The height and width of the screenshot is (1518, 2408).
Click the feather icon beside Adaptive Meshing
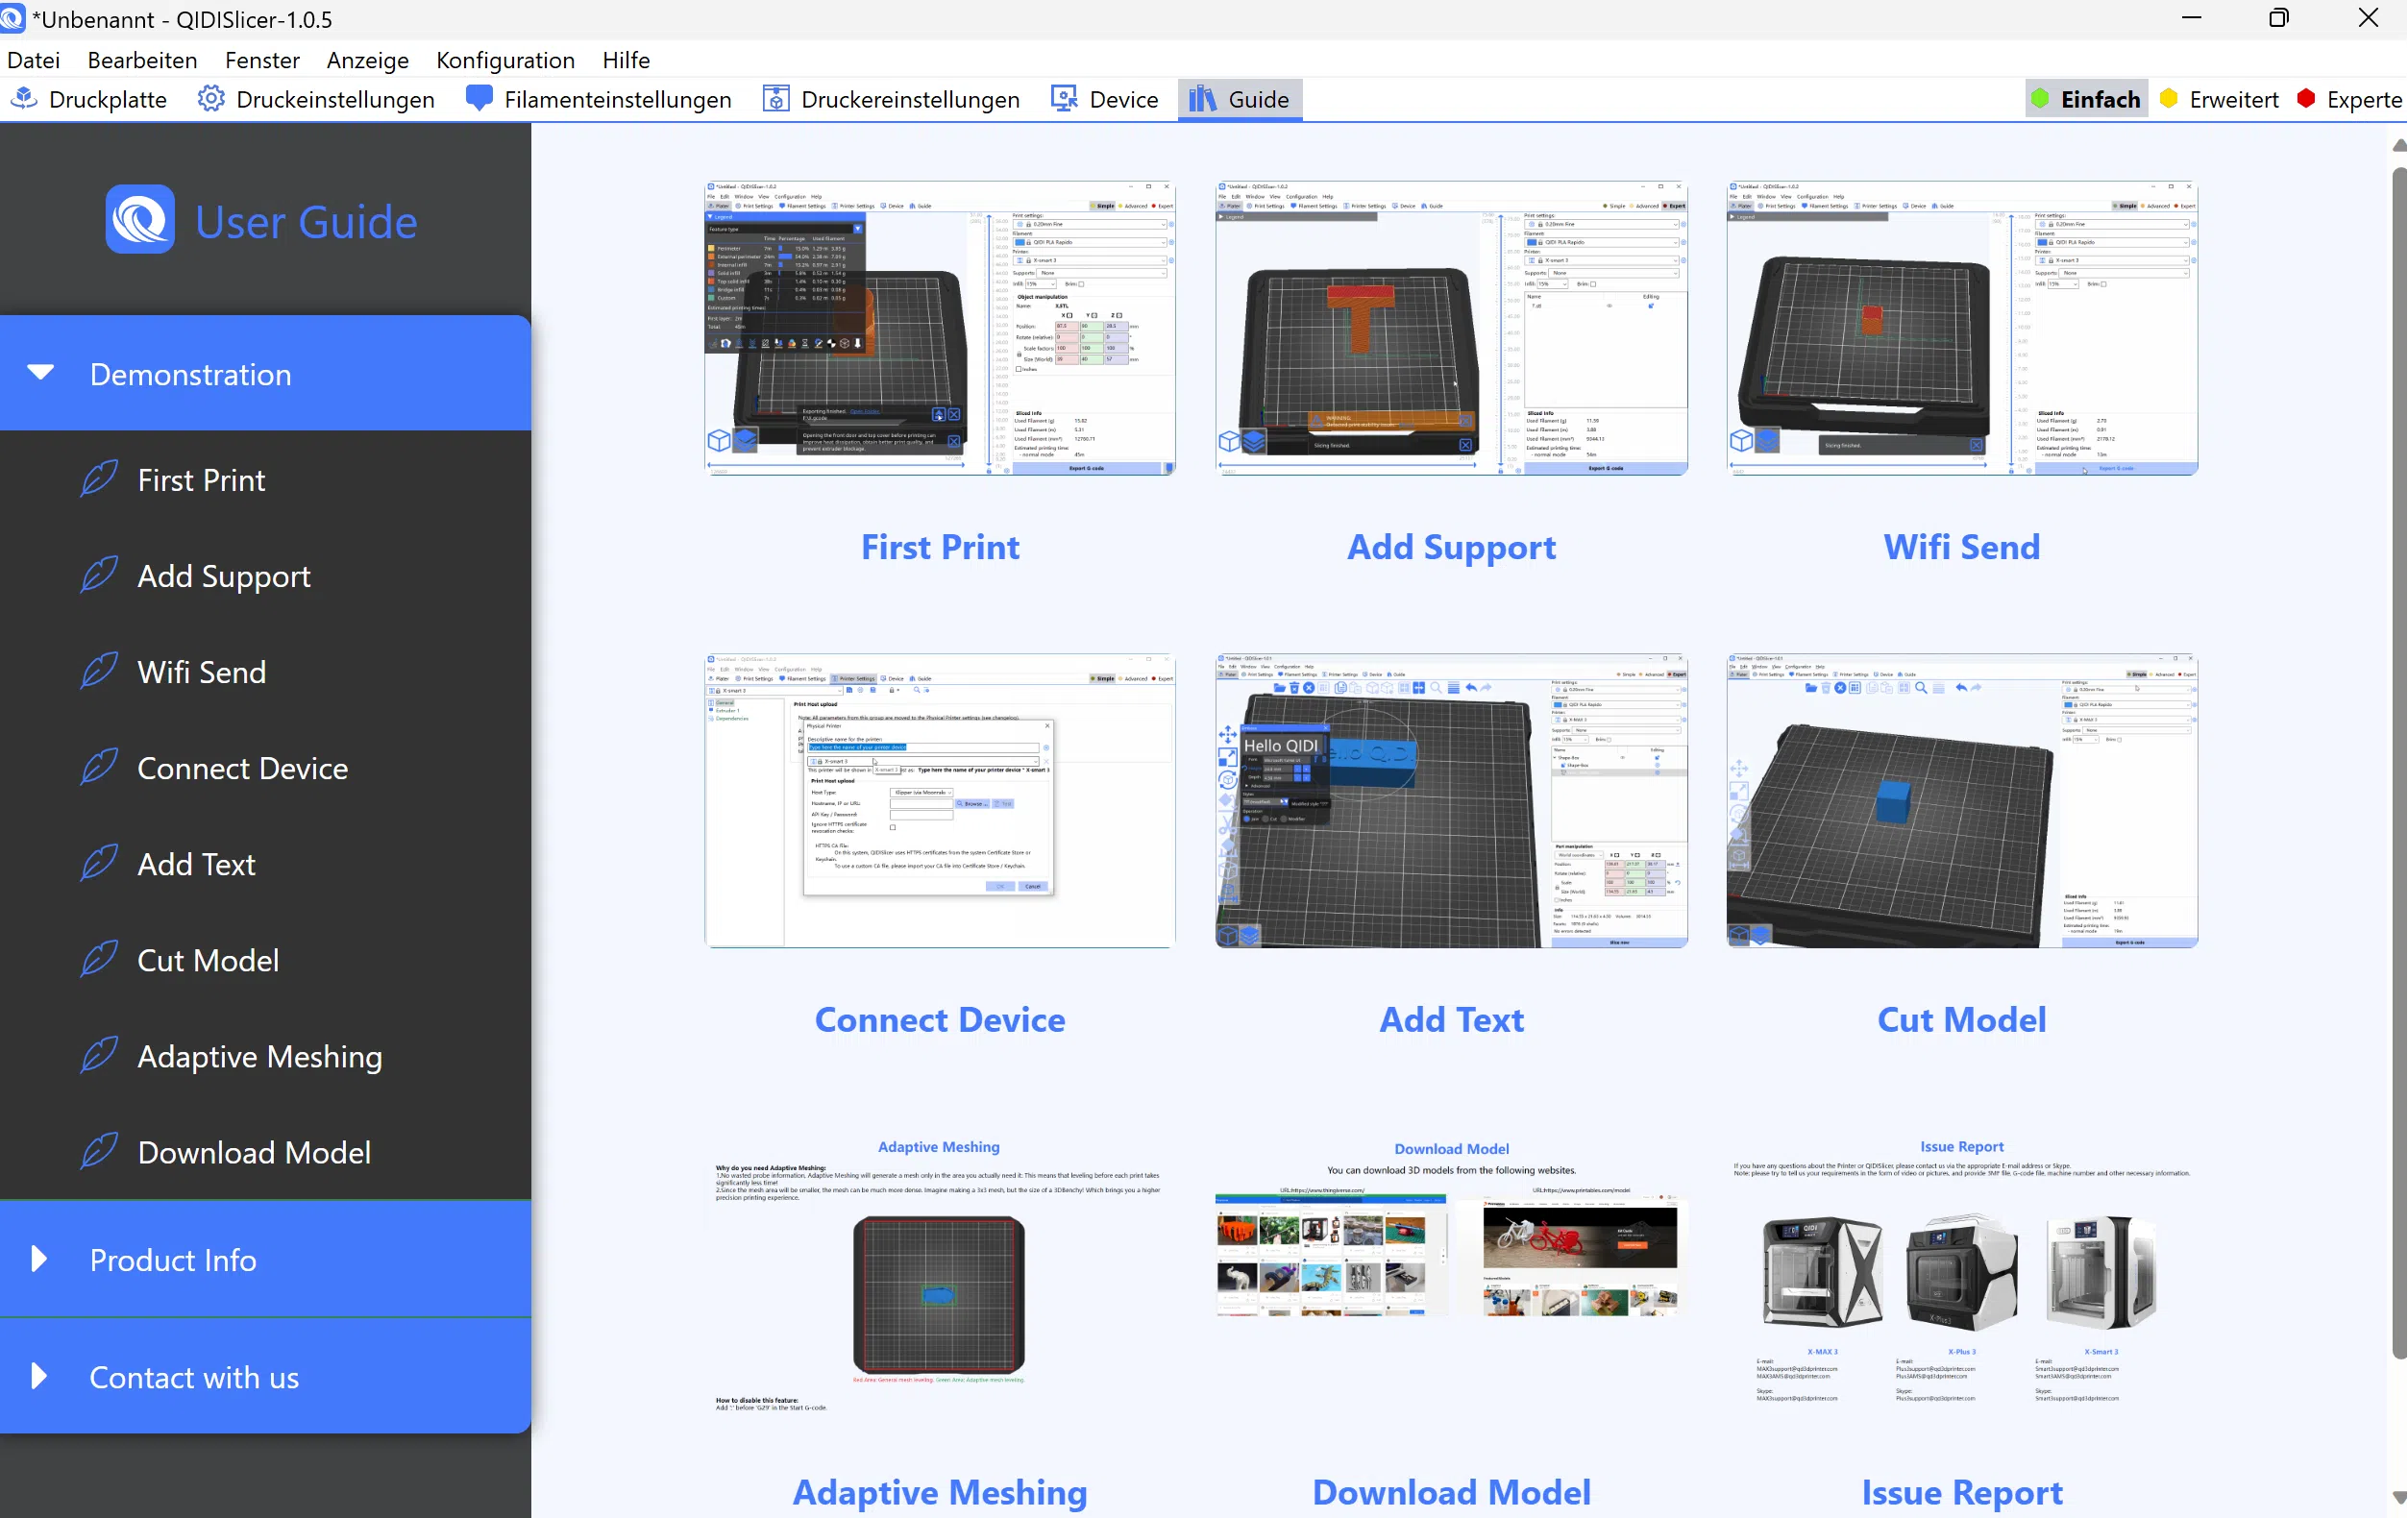(x=98, y=1055)
